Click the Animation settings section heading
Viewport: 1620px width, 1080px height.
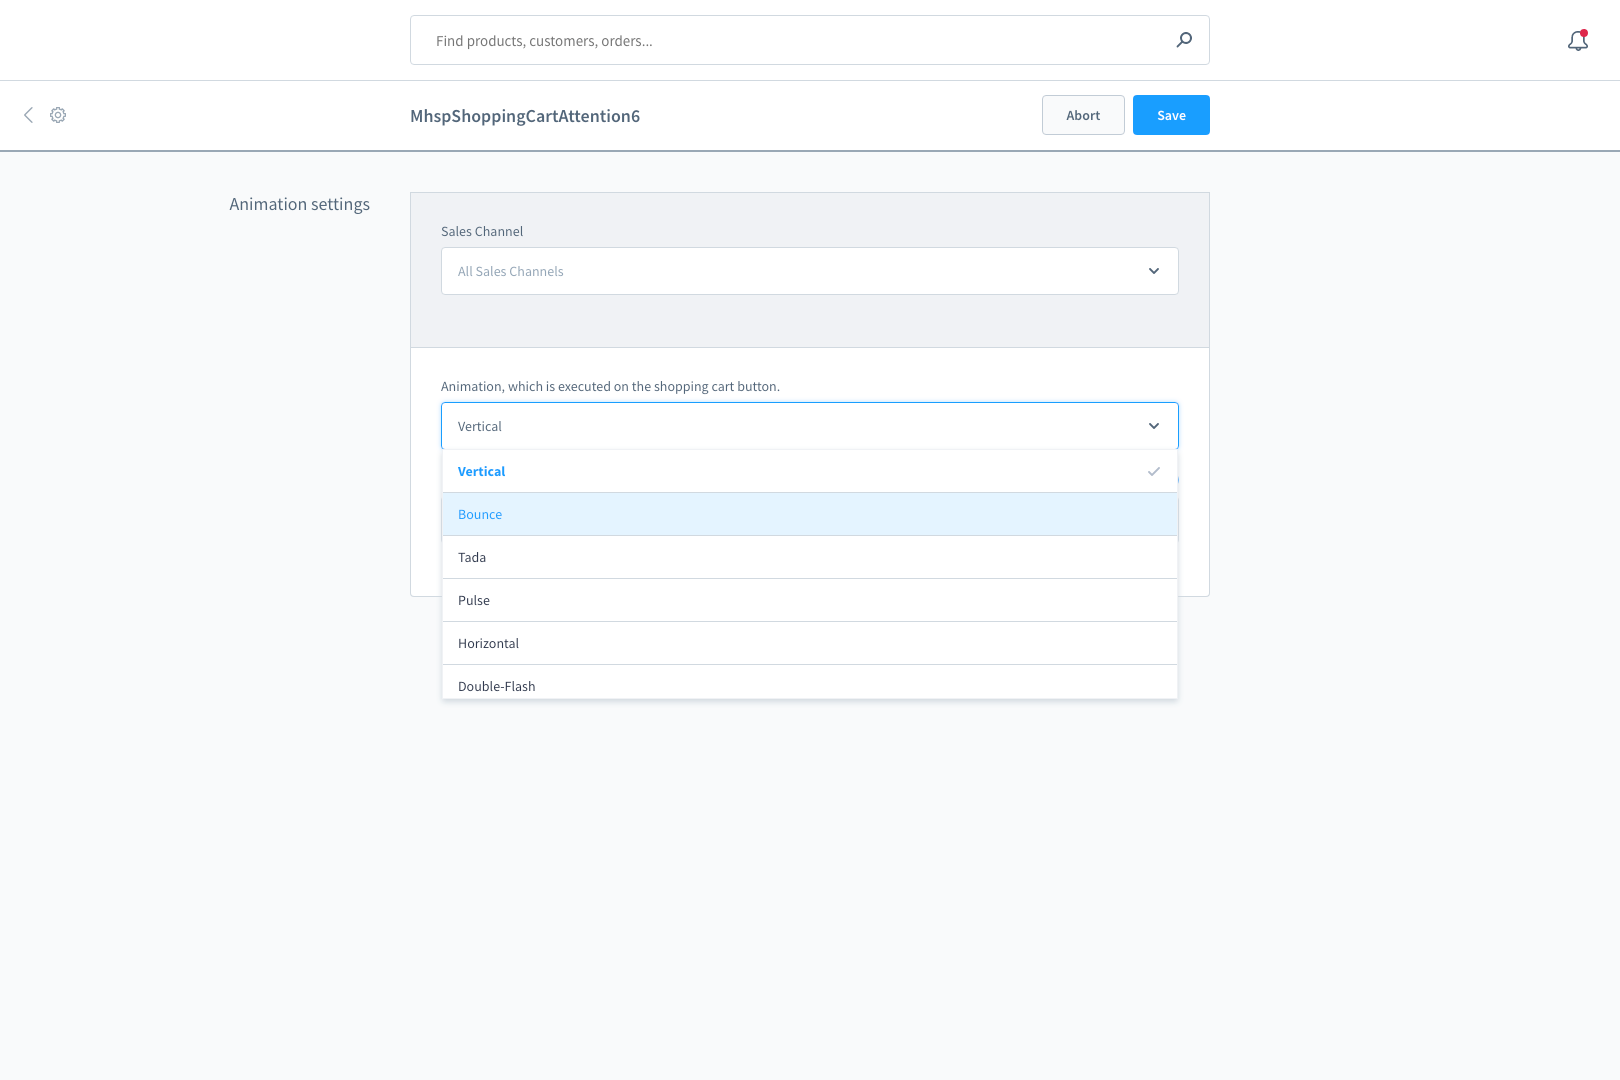(299, 204)
